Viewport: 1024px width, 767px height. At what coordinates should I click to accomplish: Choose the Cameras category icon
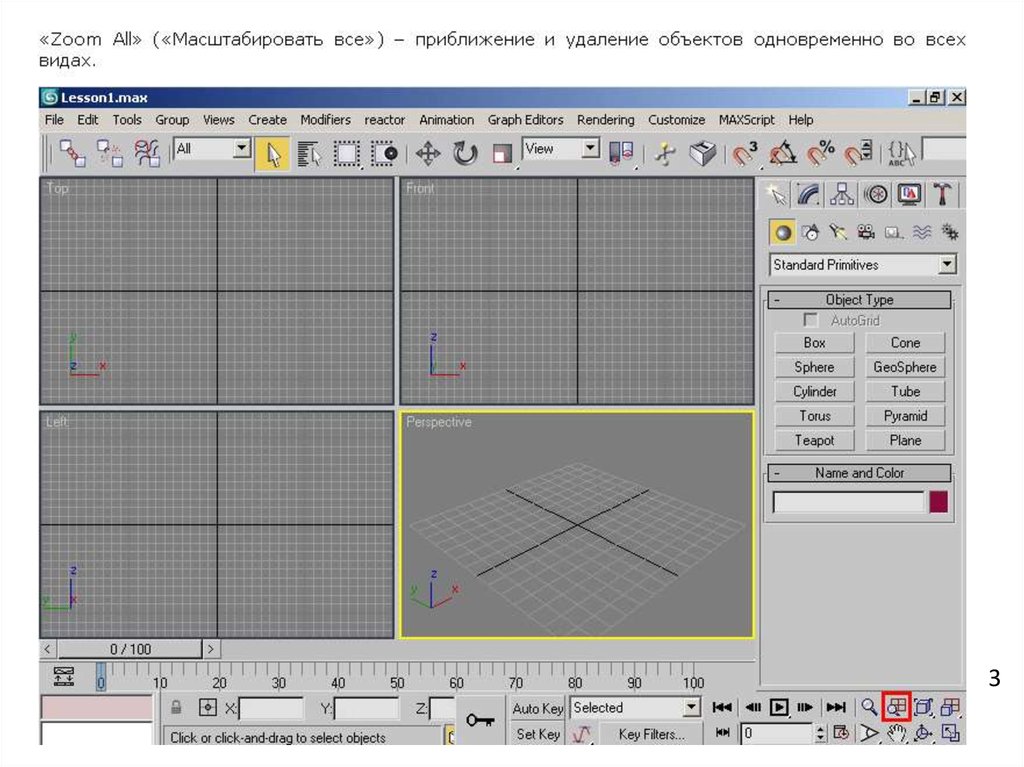866,232
